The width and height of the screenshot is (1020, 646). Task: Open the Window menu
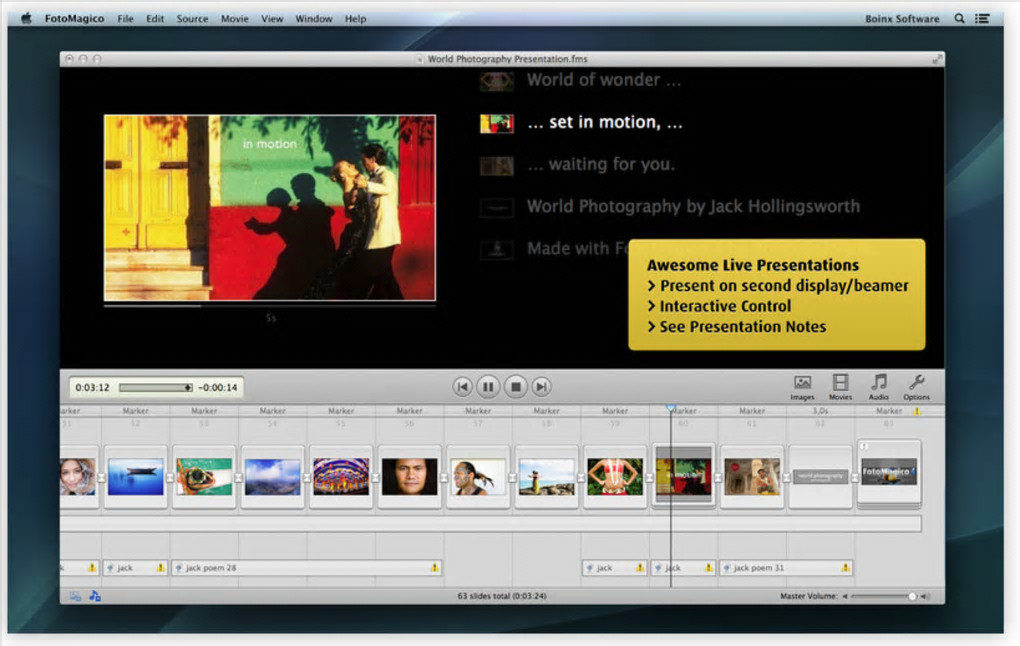point(314,18)
